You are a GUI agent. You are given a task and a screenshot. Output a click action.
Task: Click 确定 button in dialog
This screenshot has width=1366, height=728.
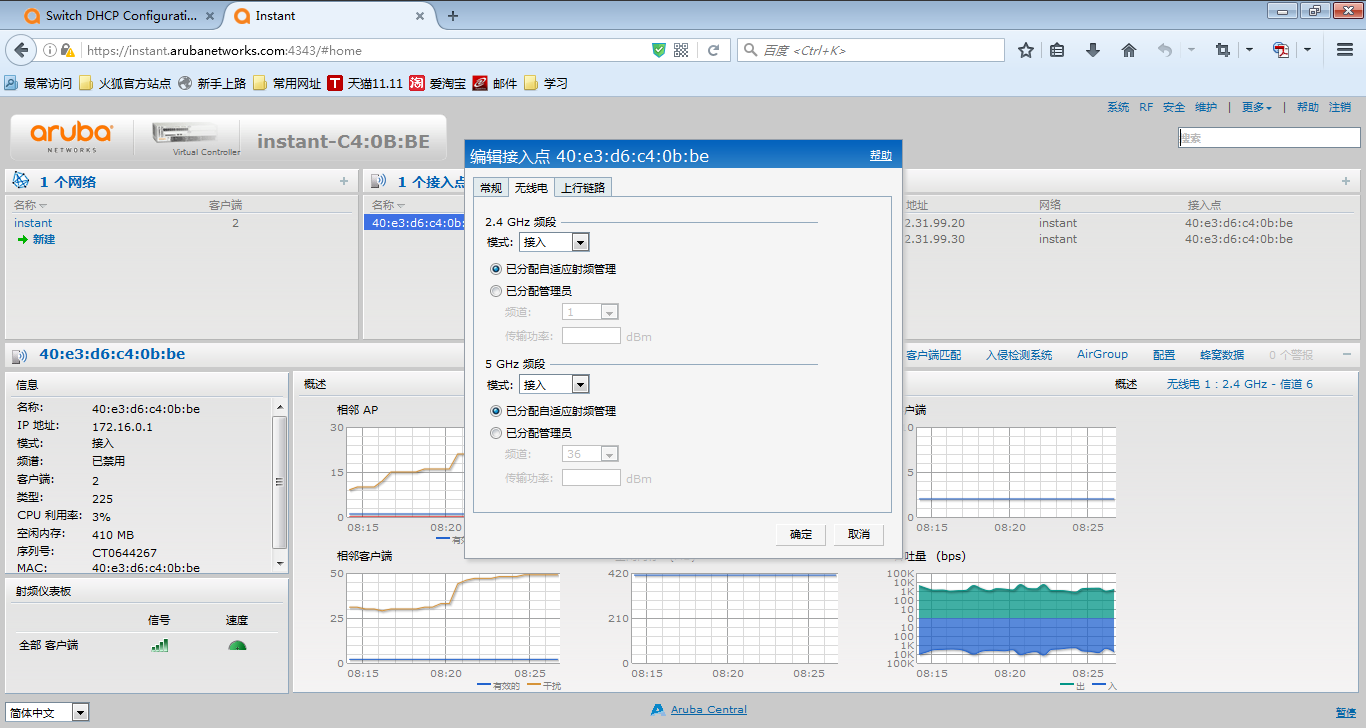coord(801,534)
